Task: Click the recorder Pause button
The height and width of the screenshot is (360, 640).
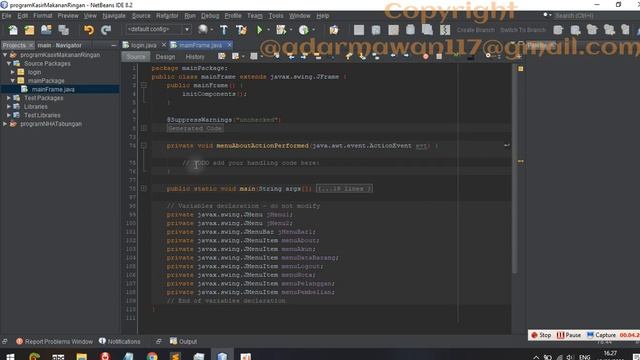Action: tap(569, 335)
